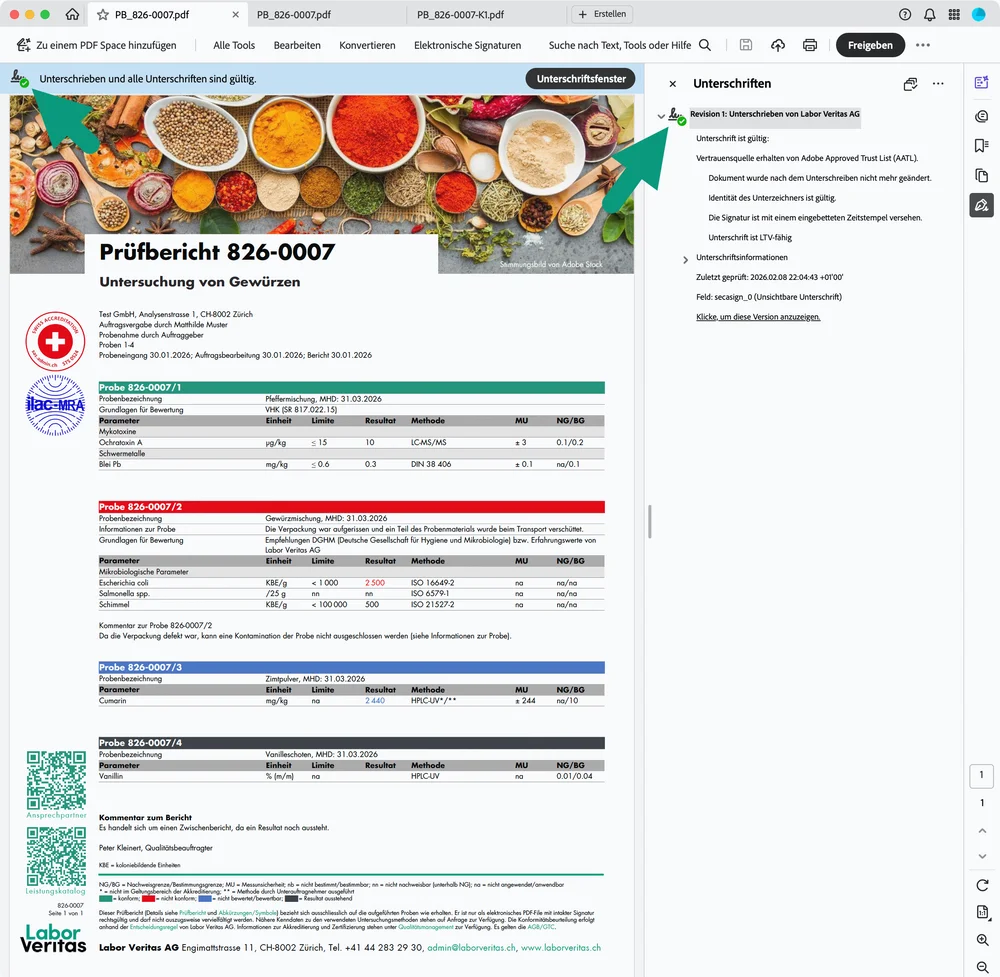This screenshot has width=1000, height=977.
Task: Toggle the star on the PB_826-0007.pdf tab
Action: [x=103, y=15]
